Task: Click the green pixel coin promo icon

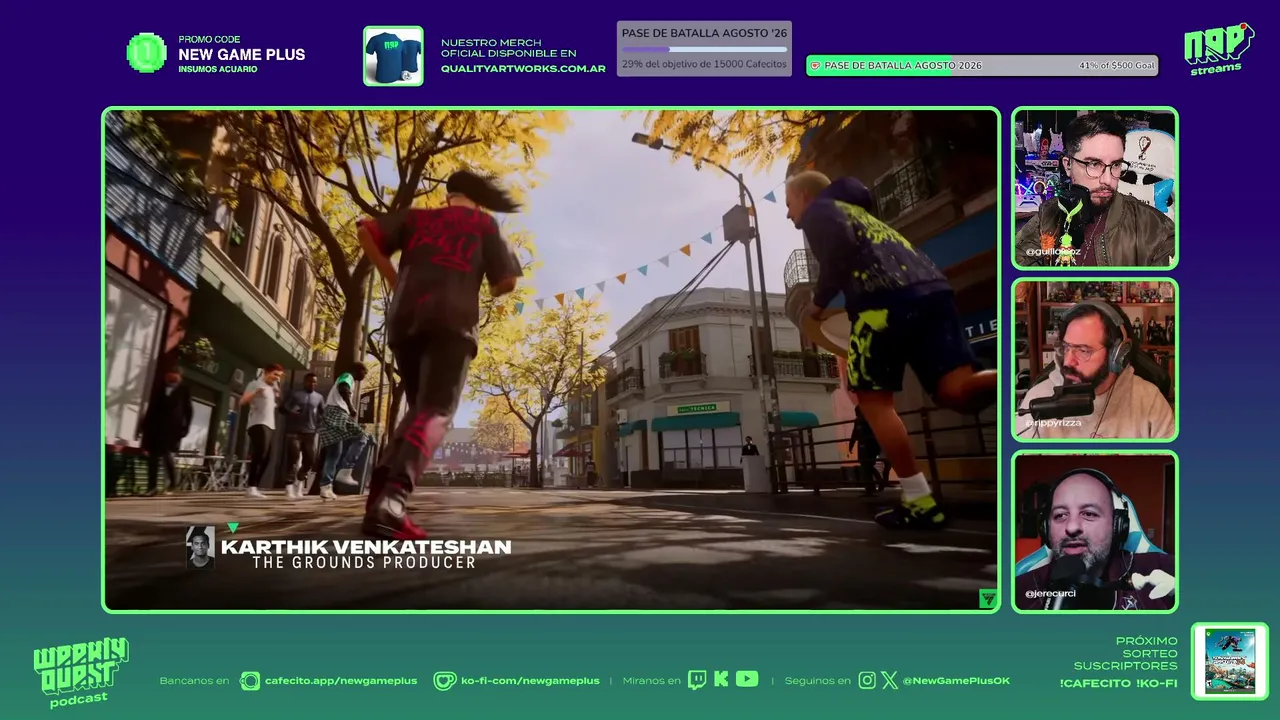Action: click(x=146, y=53)
